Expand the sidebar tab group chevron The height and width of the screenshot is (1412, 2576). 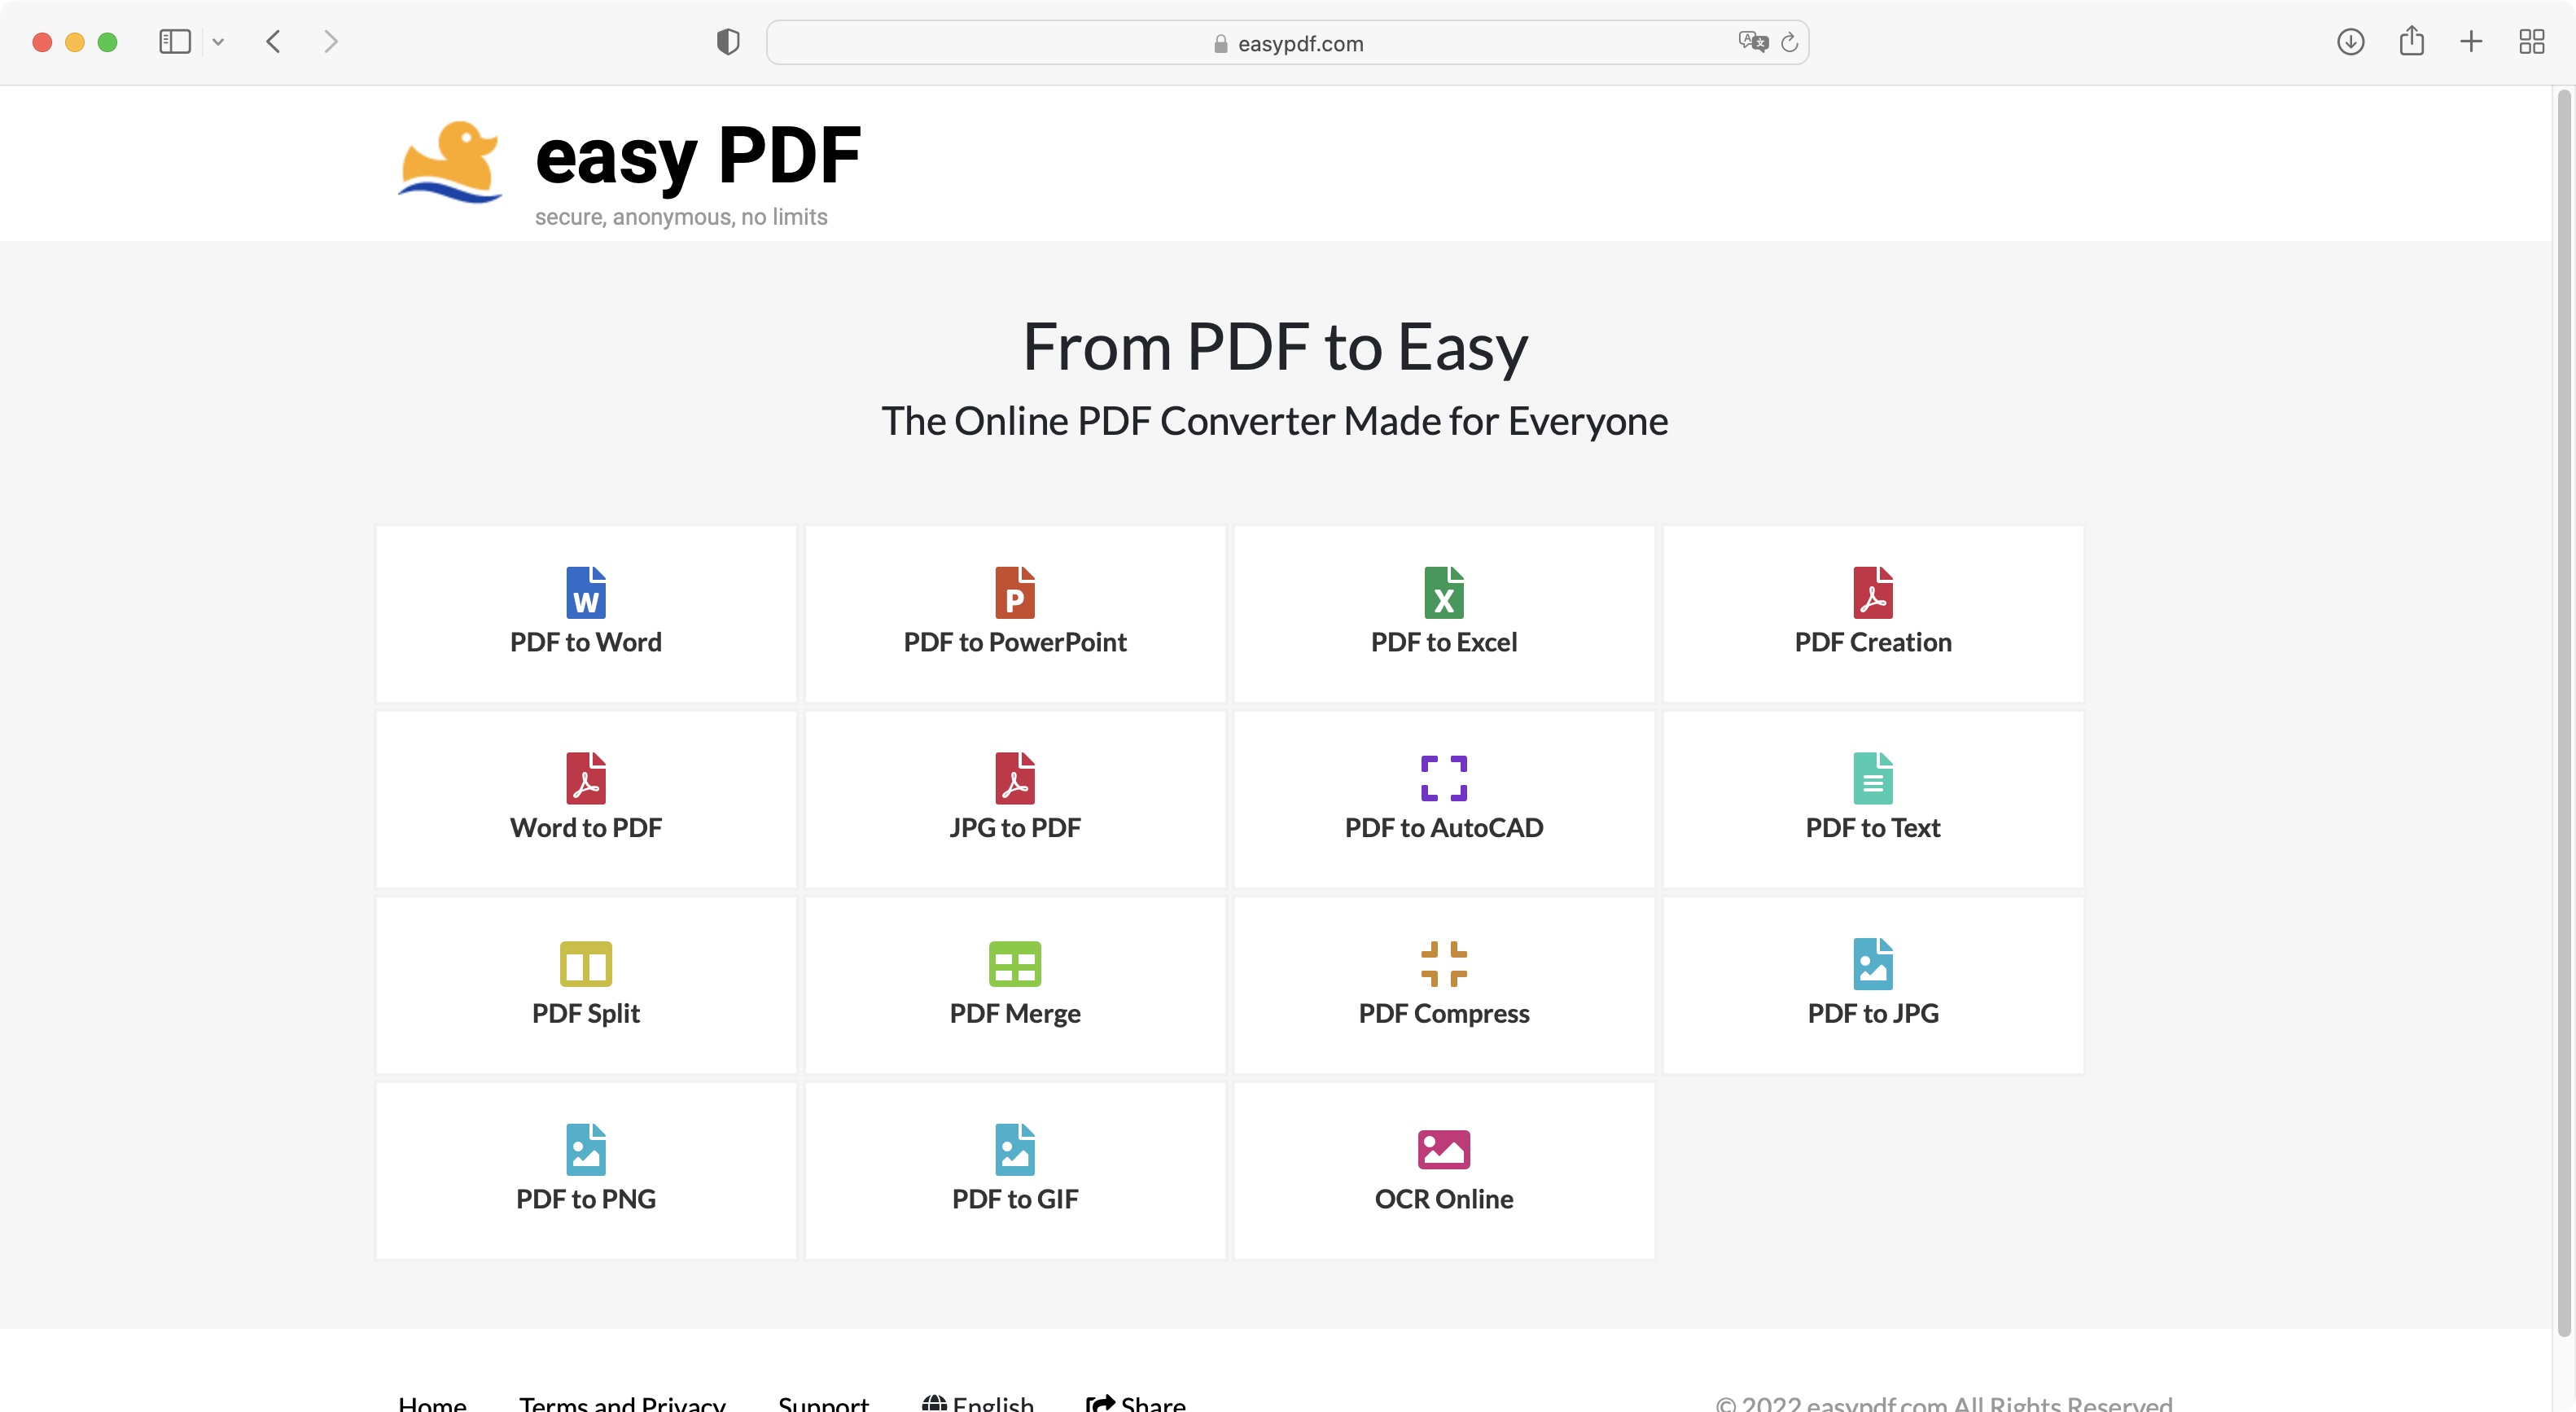coord(218,42)
